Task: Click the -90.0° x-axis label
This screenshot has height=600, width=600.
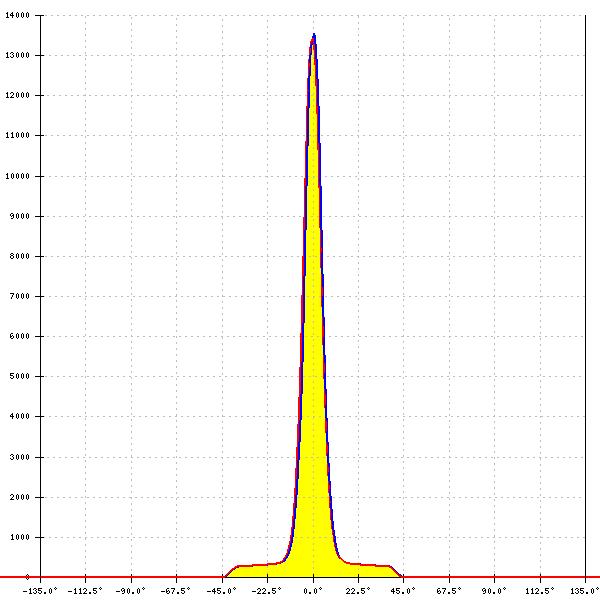Action: coord(130,591)
